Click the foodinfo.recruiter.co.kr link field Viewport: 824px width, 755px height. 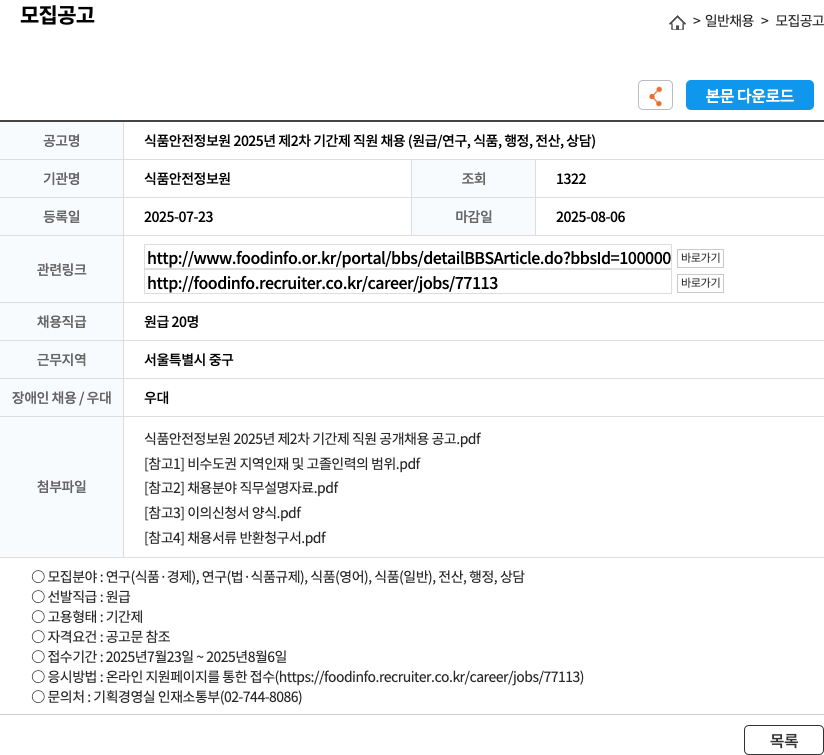click(408, 283)
